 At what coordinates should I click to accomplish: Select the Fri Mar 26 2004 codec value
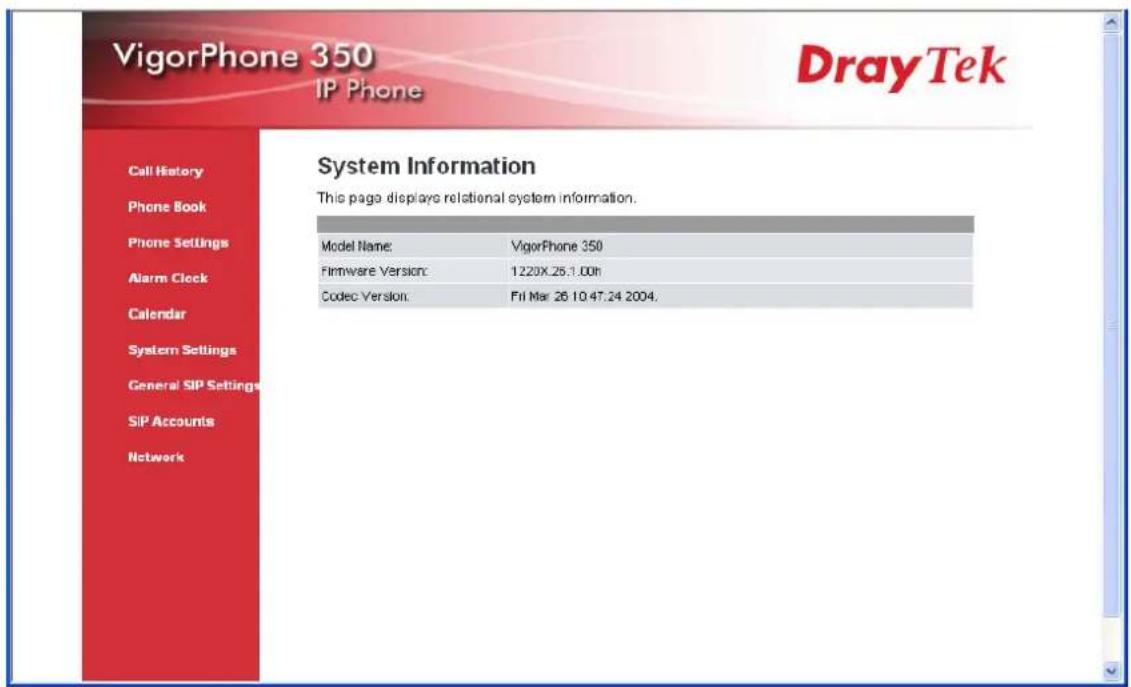pos(584,296)
